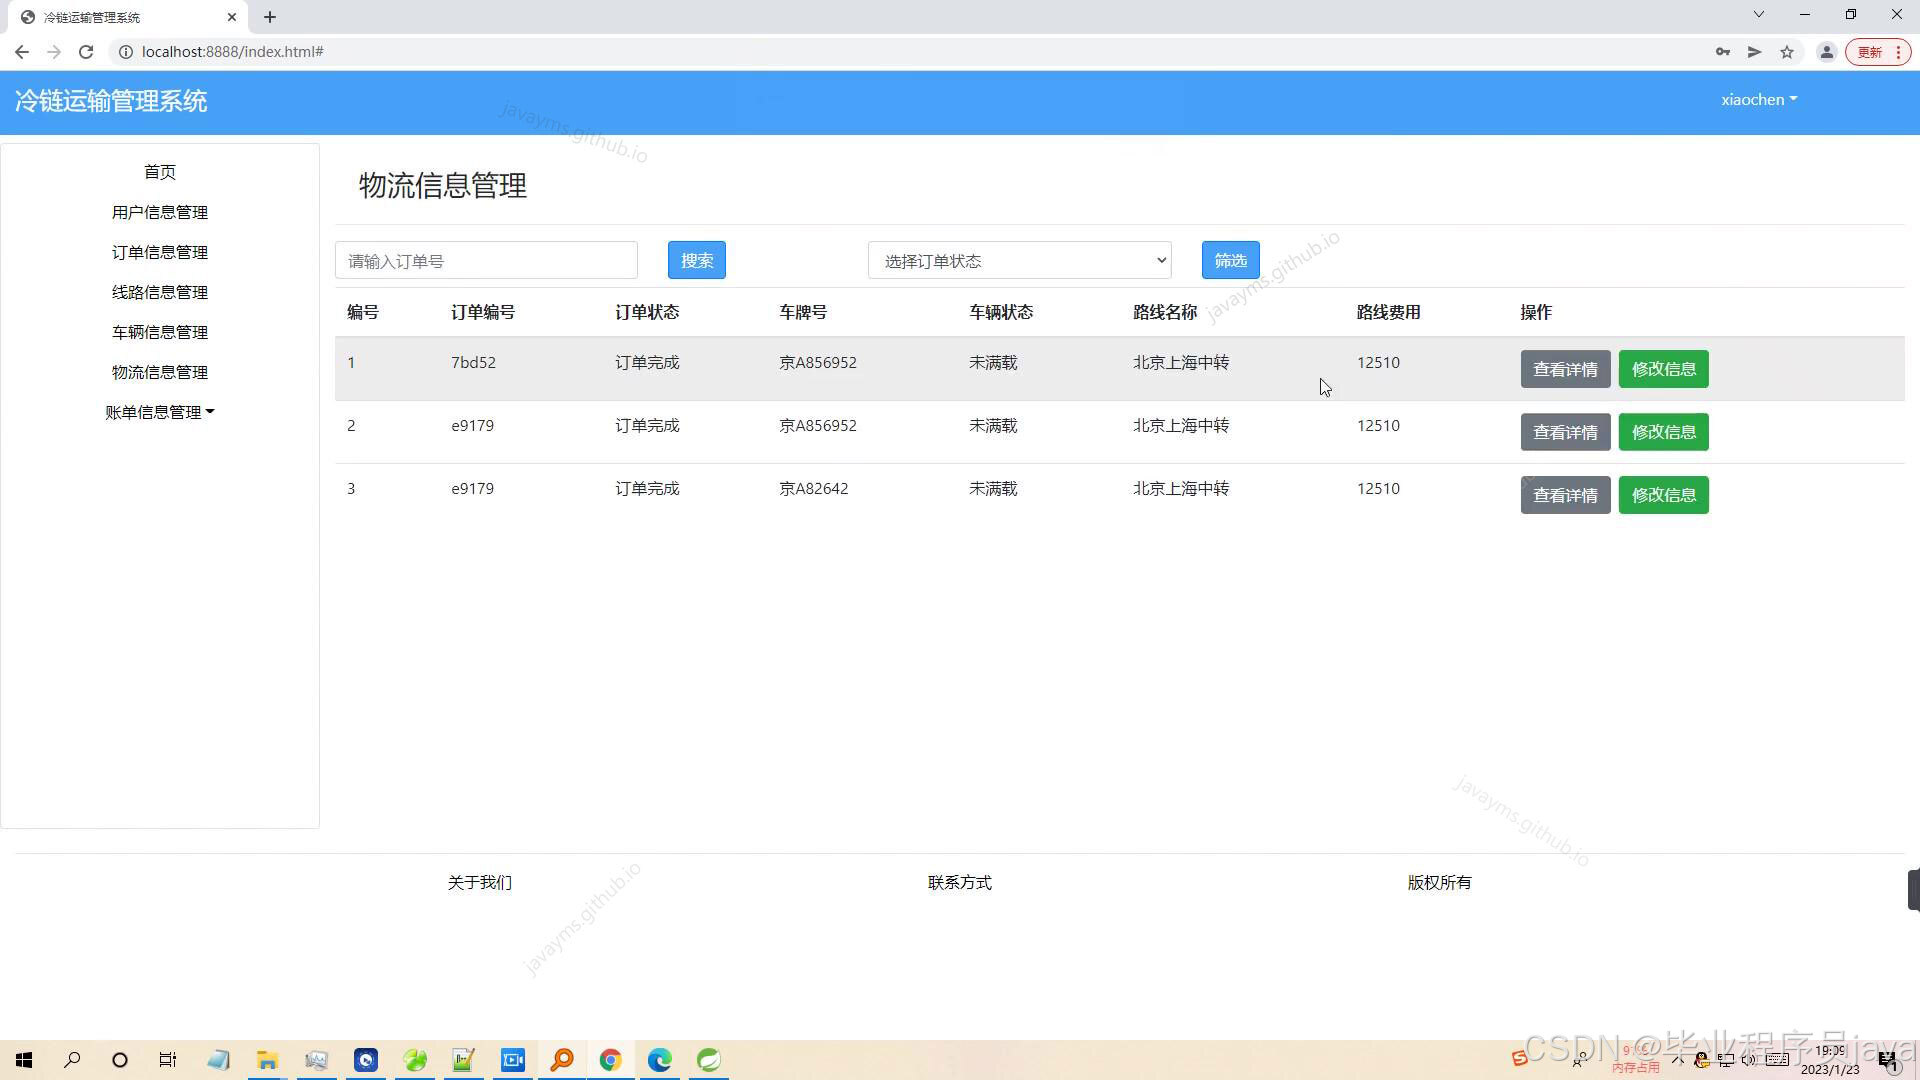1920x1080 pixels.
Task: Open Windows Search in the taskbar
Action: (71, 1059)
